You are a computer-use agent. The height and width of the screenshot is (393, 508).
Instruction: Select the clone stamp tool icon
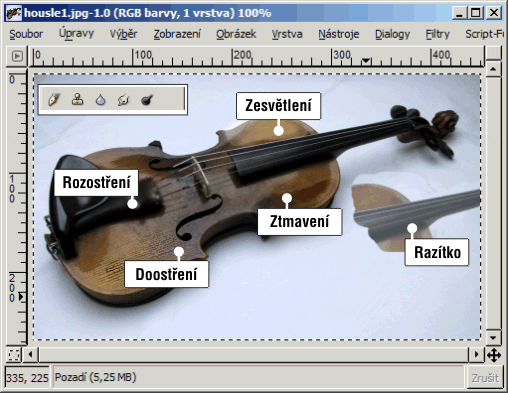[77, 99]
